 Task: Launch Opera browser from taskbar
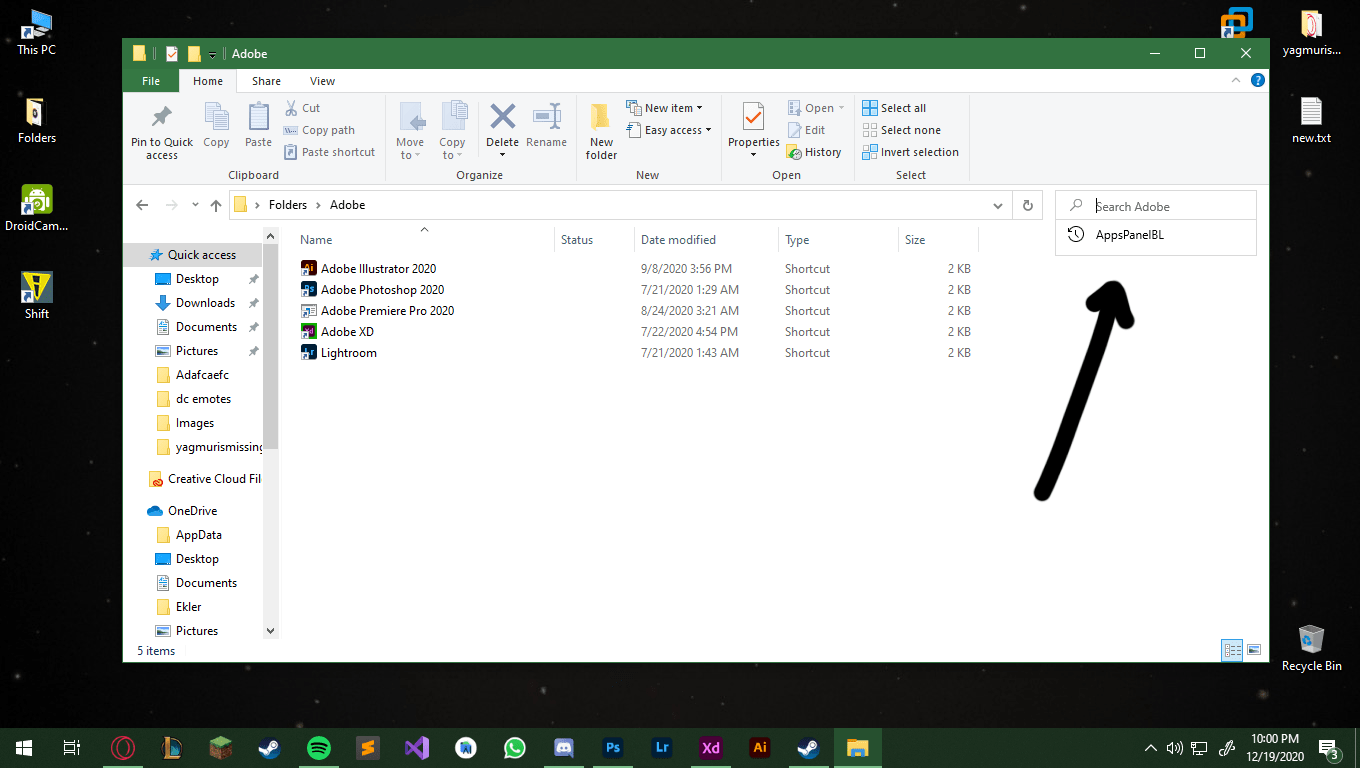pyautogui.click(x=123, y=747)
